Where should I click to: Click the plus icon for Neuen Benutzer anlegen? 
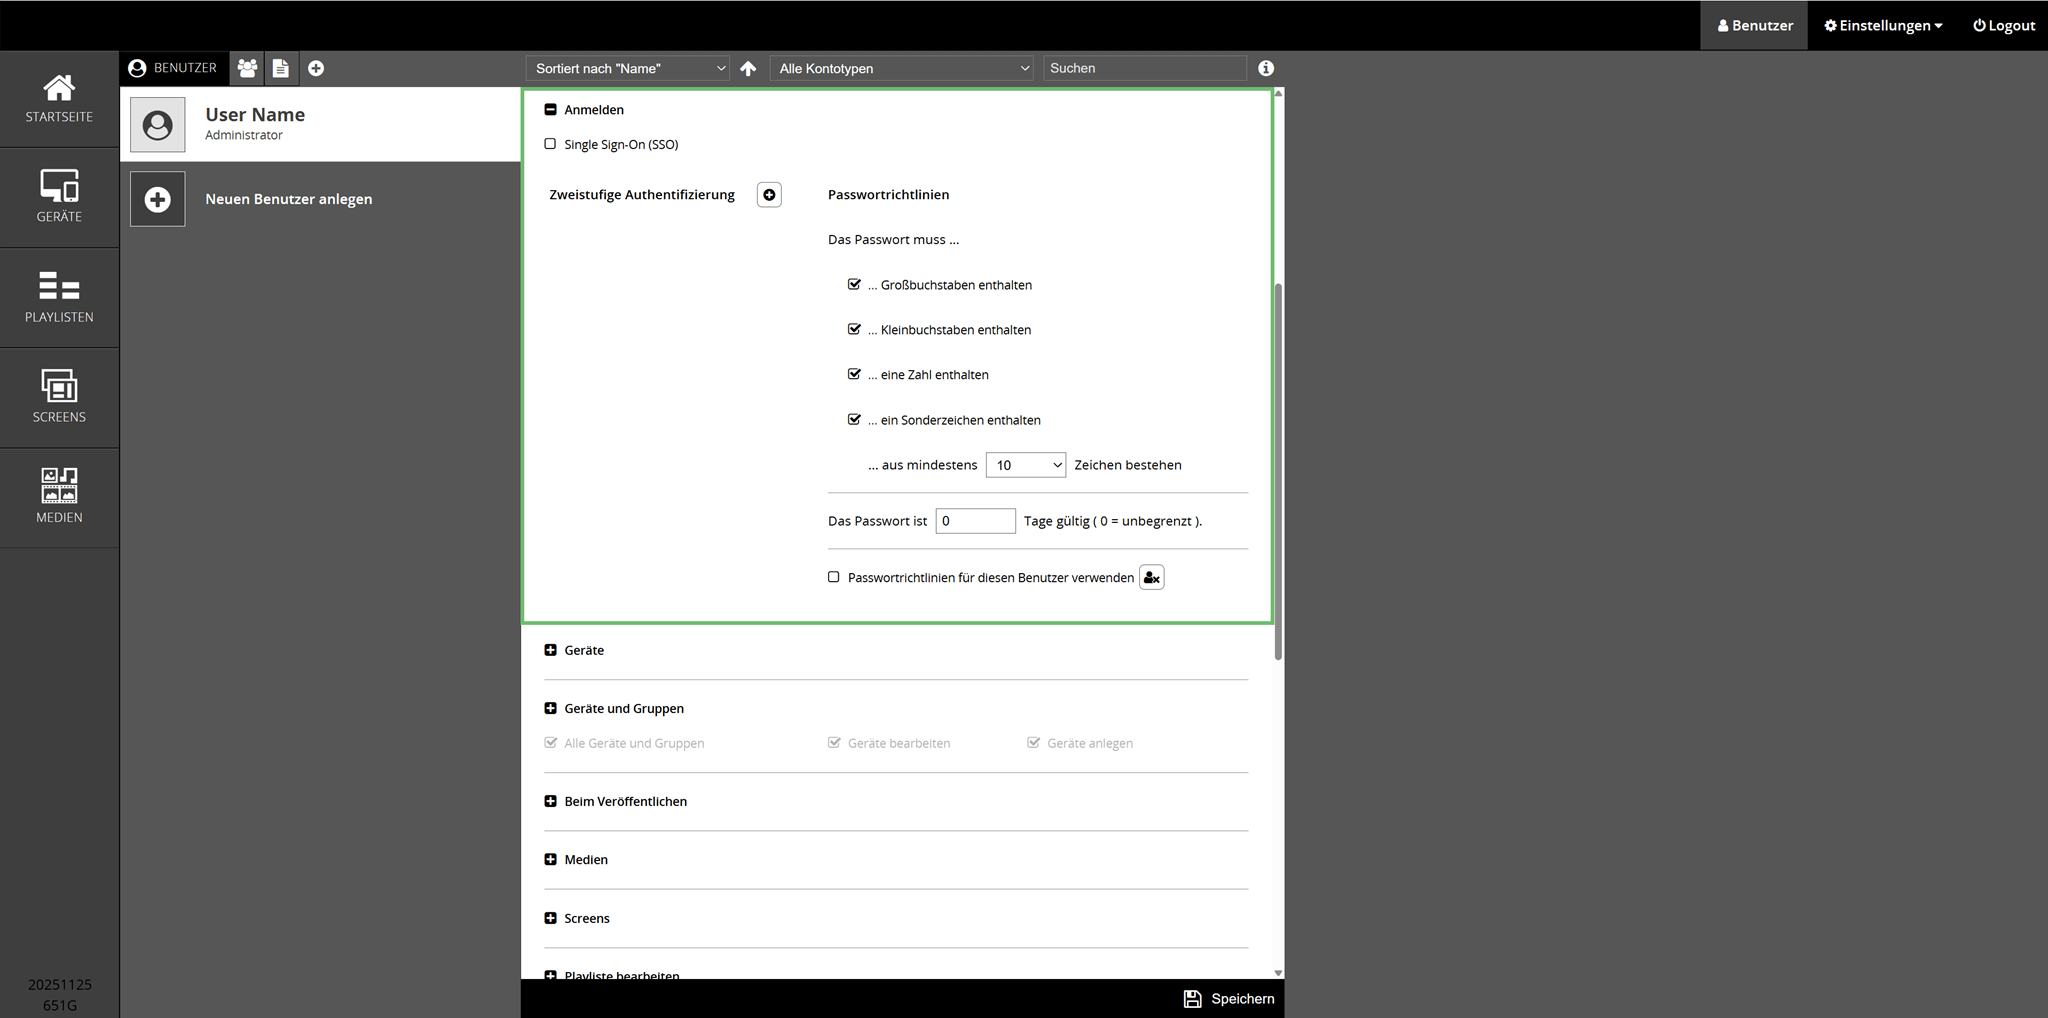point(157,199)
